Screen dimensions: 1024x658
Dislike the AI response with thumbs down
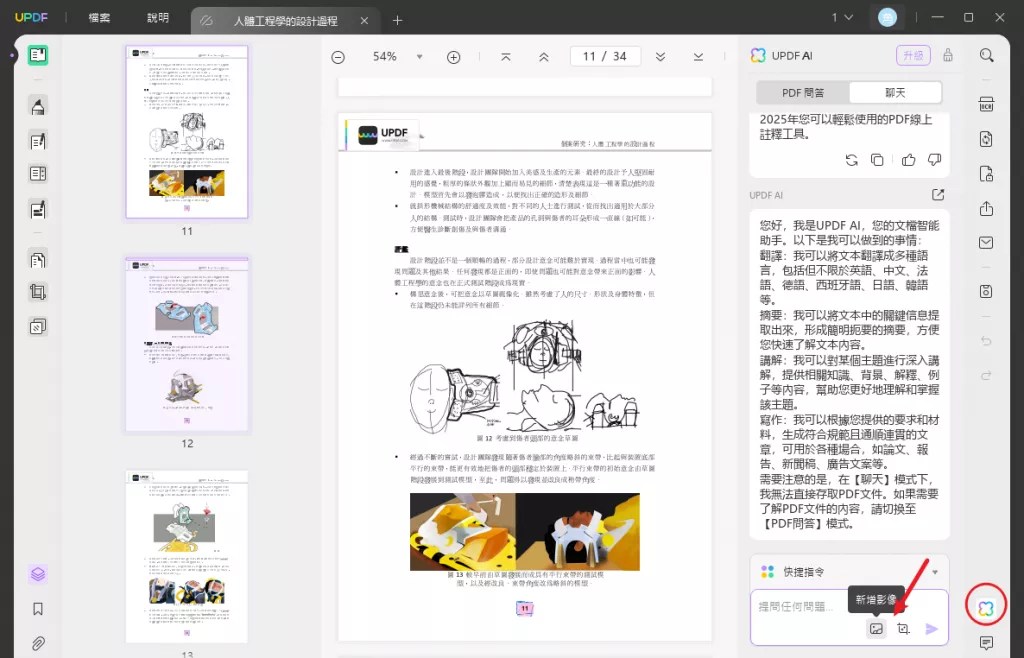point(935,160)
